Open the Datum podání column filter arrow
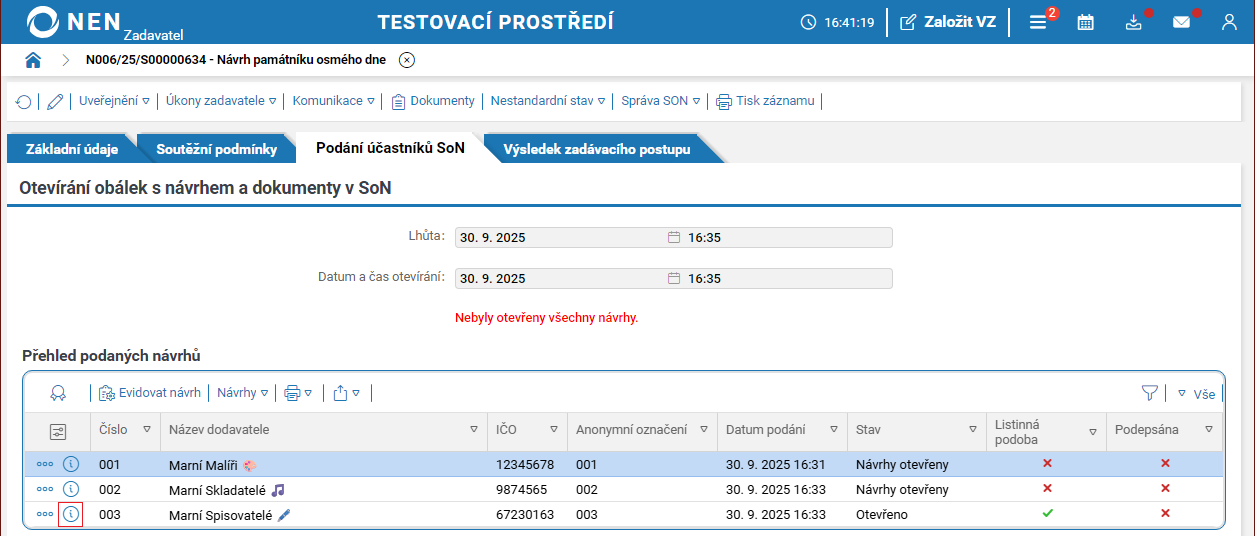The width and height of the screenshot is (1255, 536). tap(834, 430)
